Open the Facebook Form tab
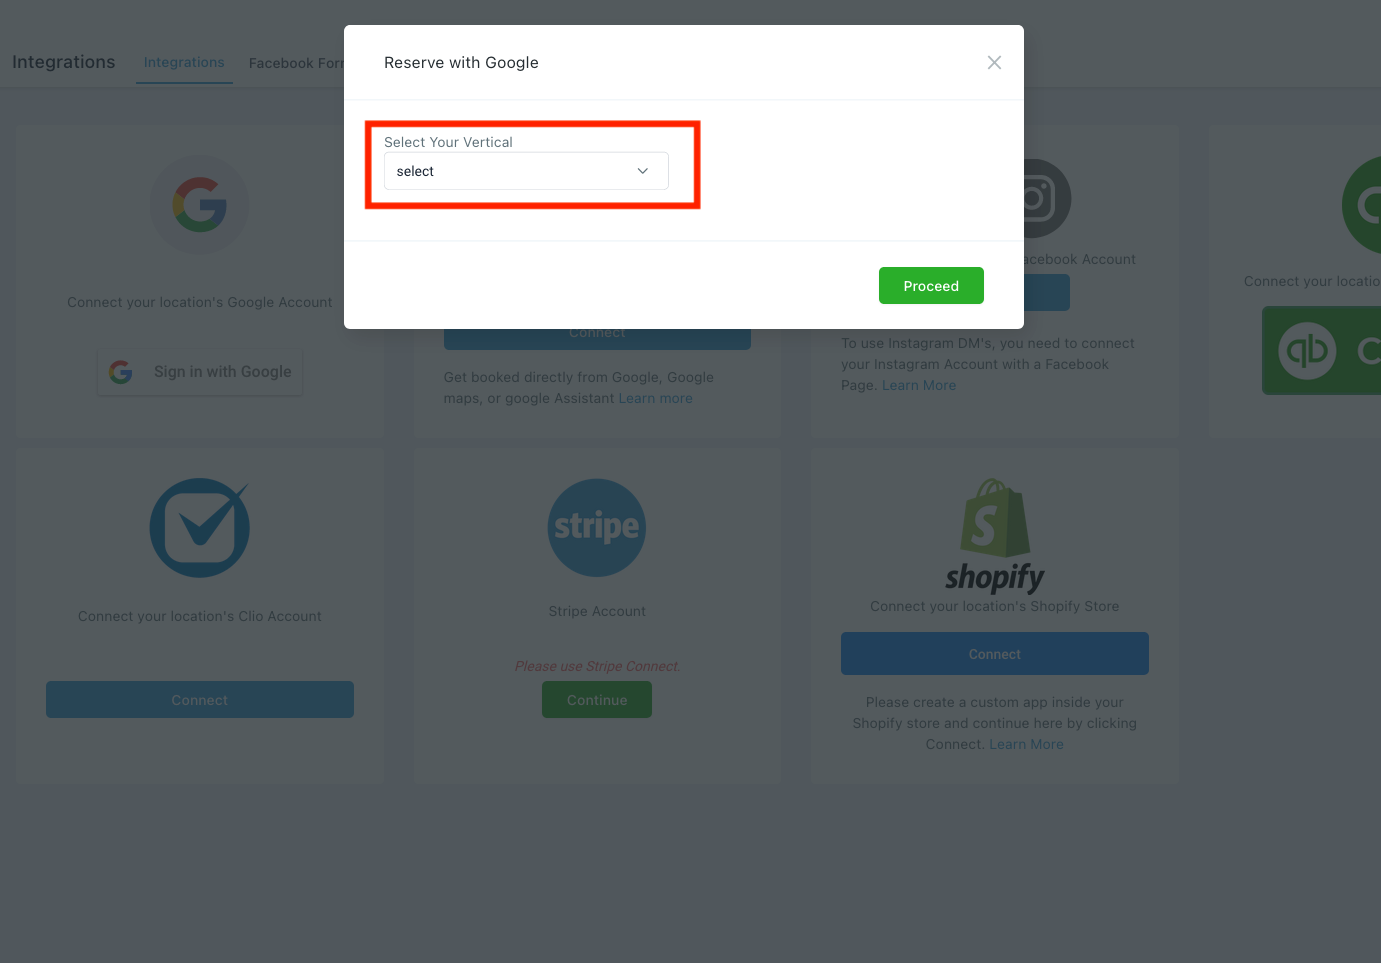1381x963 pixels. point(296,63)
